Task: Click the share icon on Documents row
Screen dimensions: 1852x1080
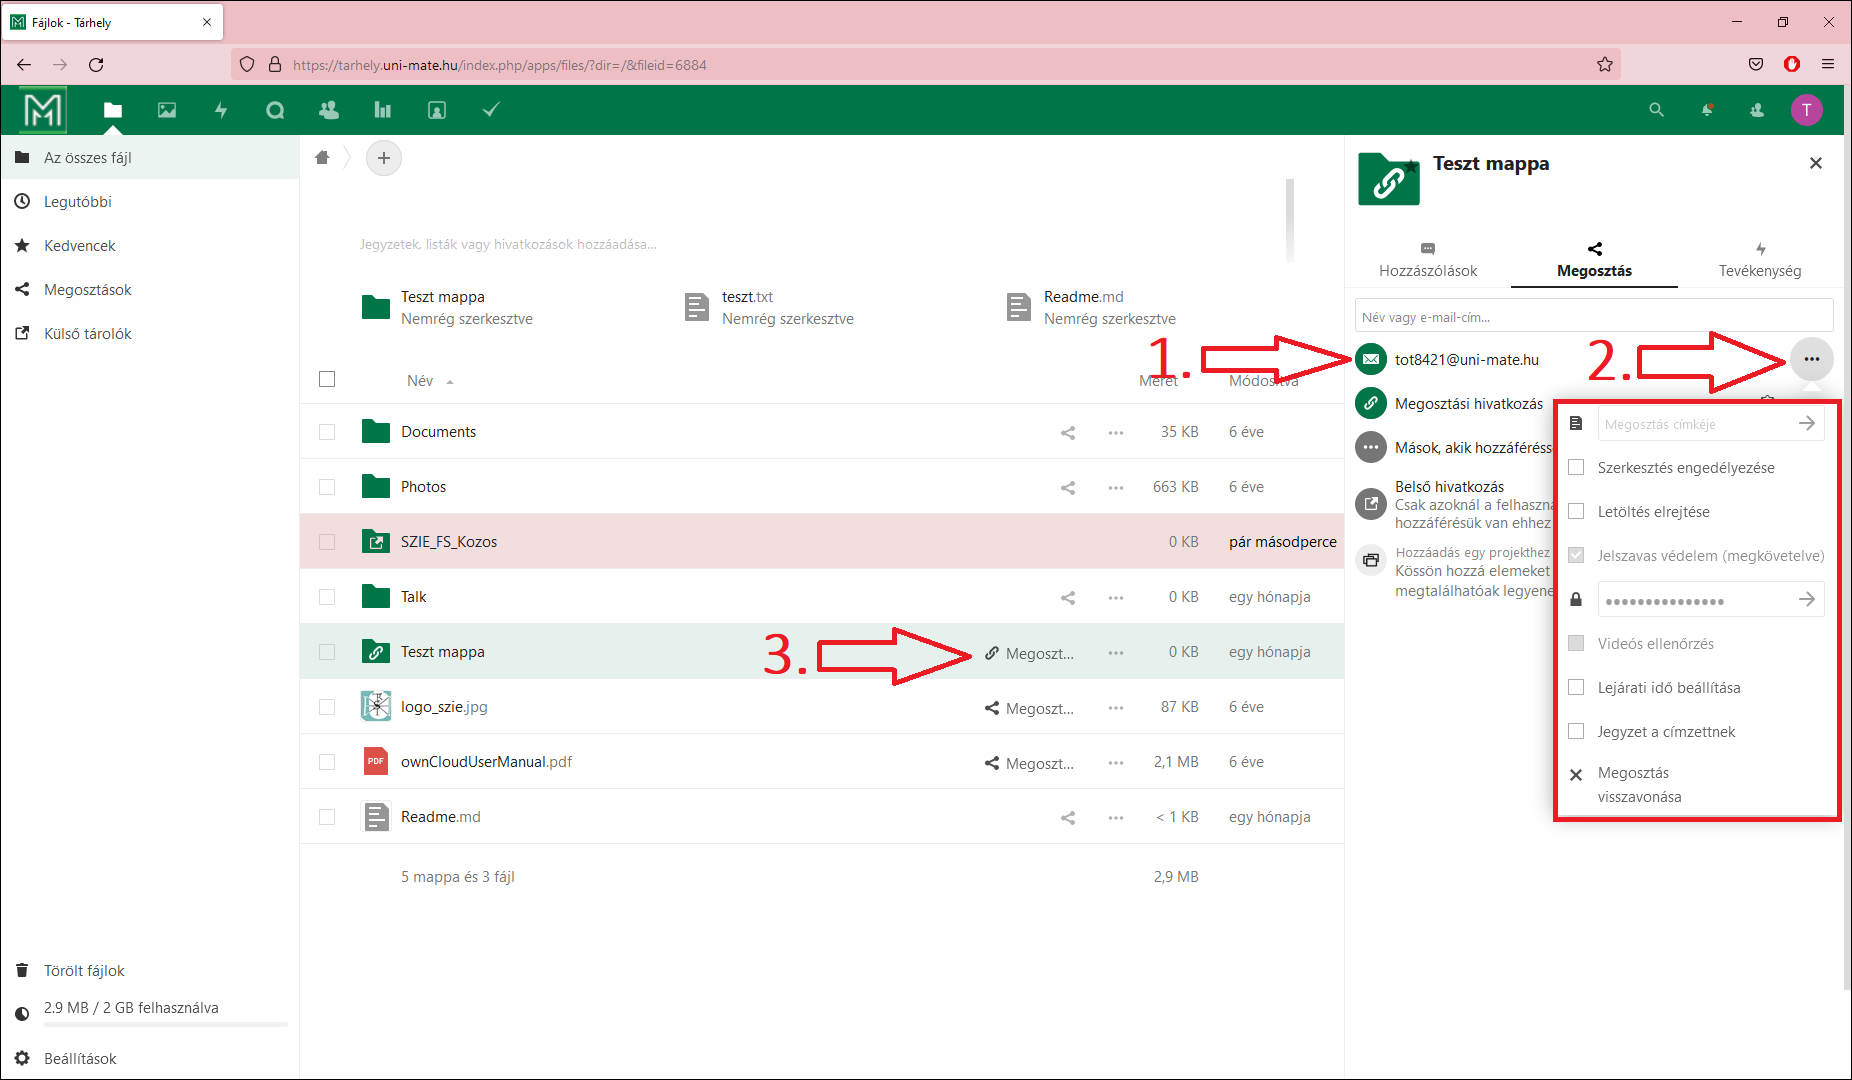Action: tap(1068, 432)
